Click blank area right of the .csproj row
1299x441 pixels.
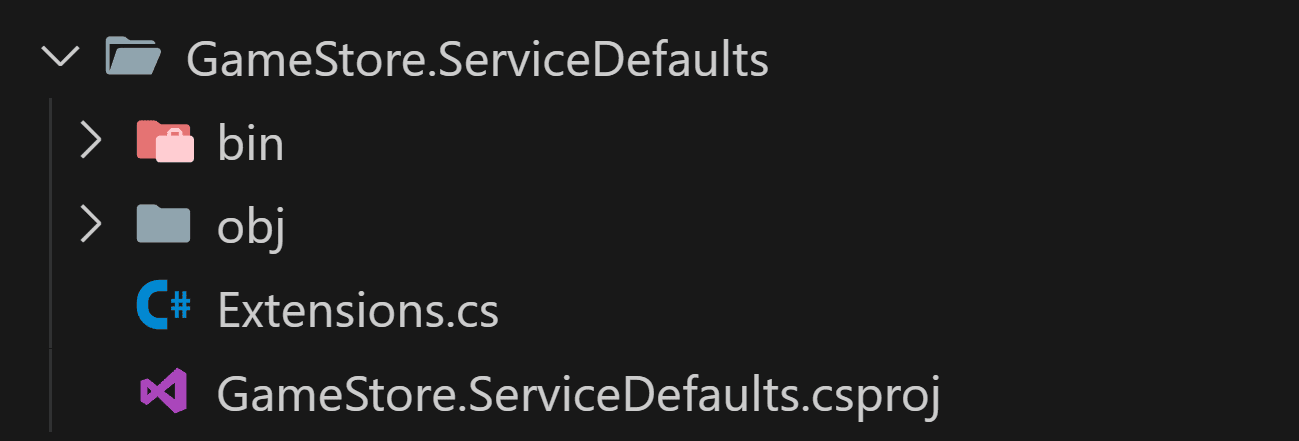pyautogui.click(x=1120, y=393)
